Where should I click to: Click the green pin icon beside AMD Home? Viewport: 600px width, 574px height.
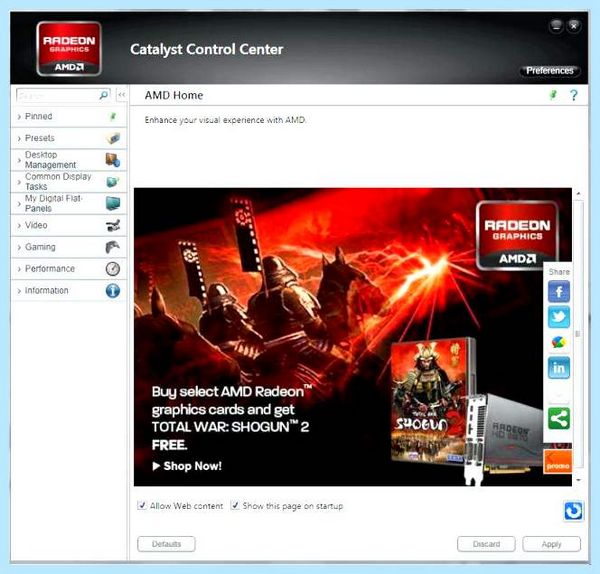(553, 95)
